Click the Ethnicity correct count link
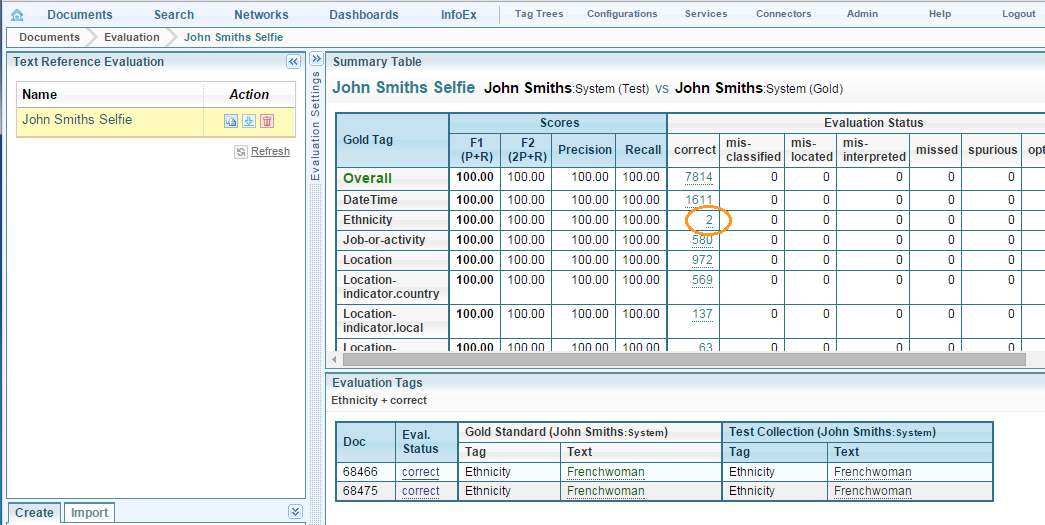This screenshot has height=525, width=1045. 708,220
